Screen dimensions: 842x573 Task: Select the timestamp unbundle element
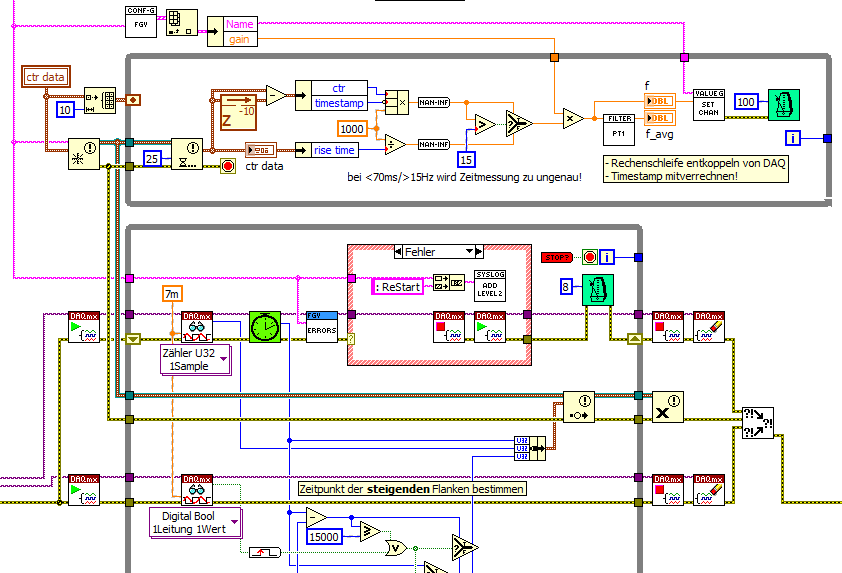pos(339,103)
